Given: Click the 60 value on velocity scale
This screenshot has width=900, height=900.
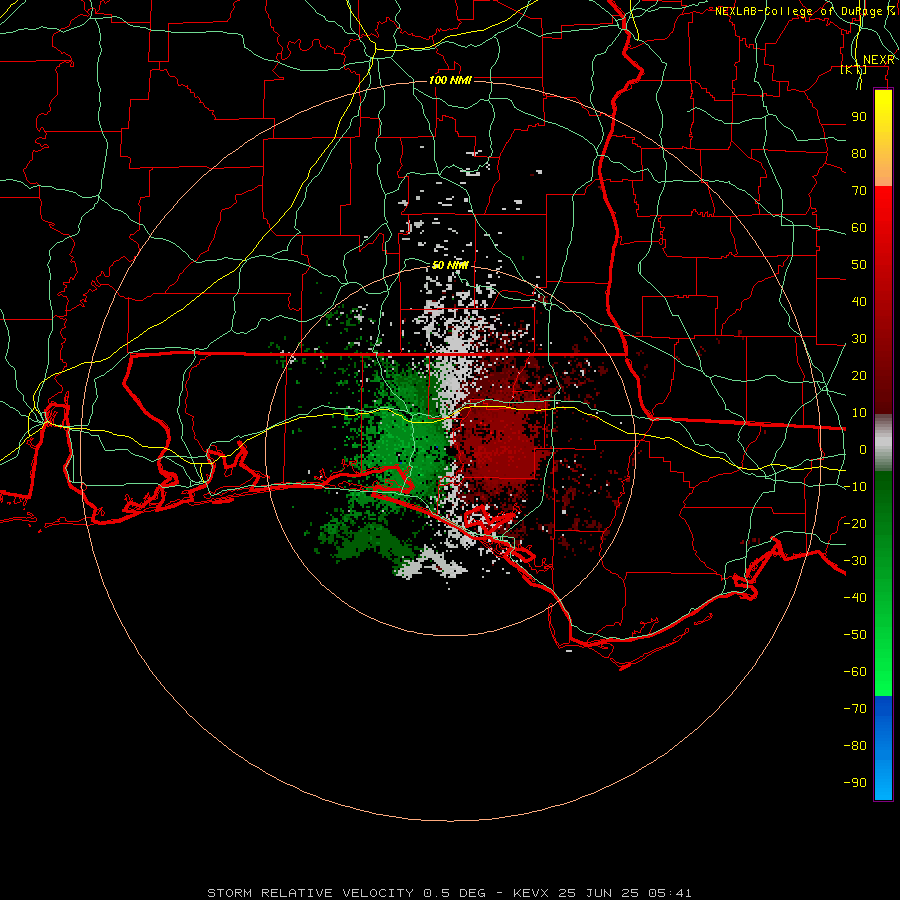Looking at the screenshot, I should tap(859, 227).
